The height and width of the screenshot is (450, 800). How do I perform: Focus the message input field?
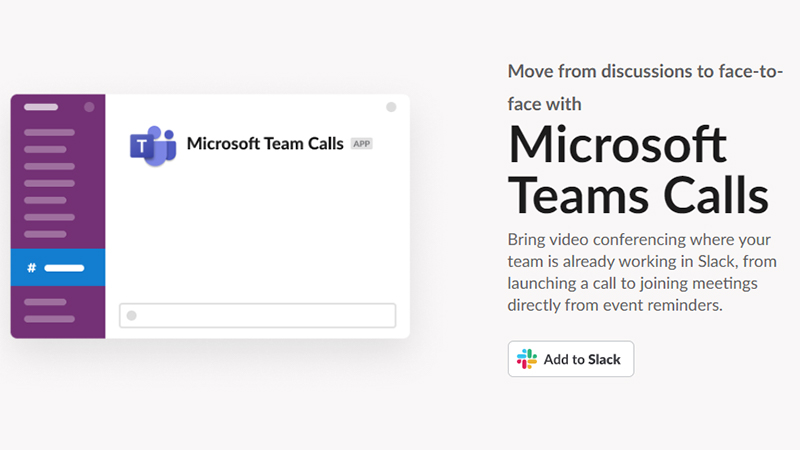[258, 316]
